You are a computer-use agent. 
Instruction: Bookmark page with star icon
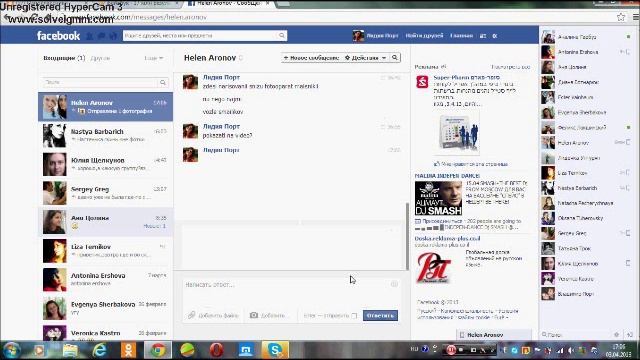point(621,17)
